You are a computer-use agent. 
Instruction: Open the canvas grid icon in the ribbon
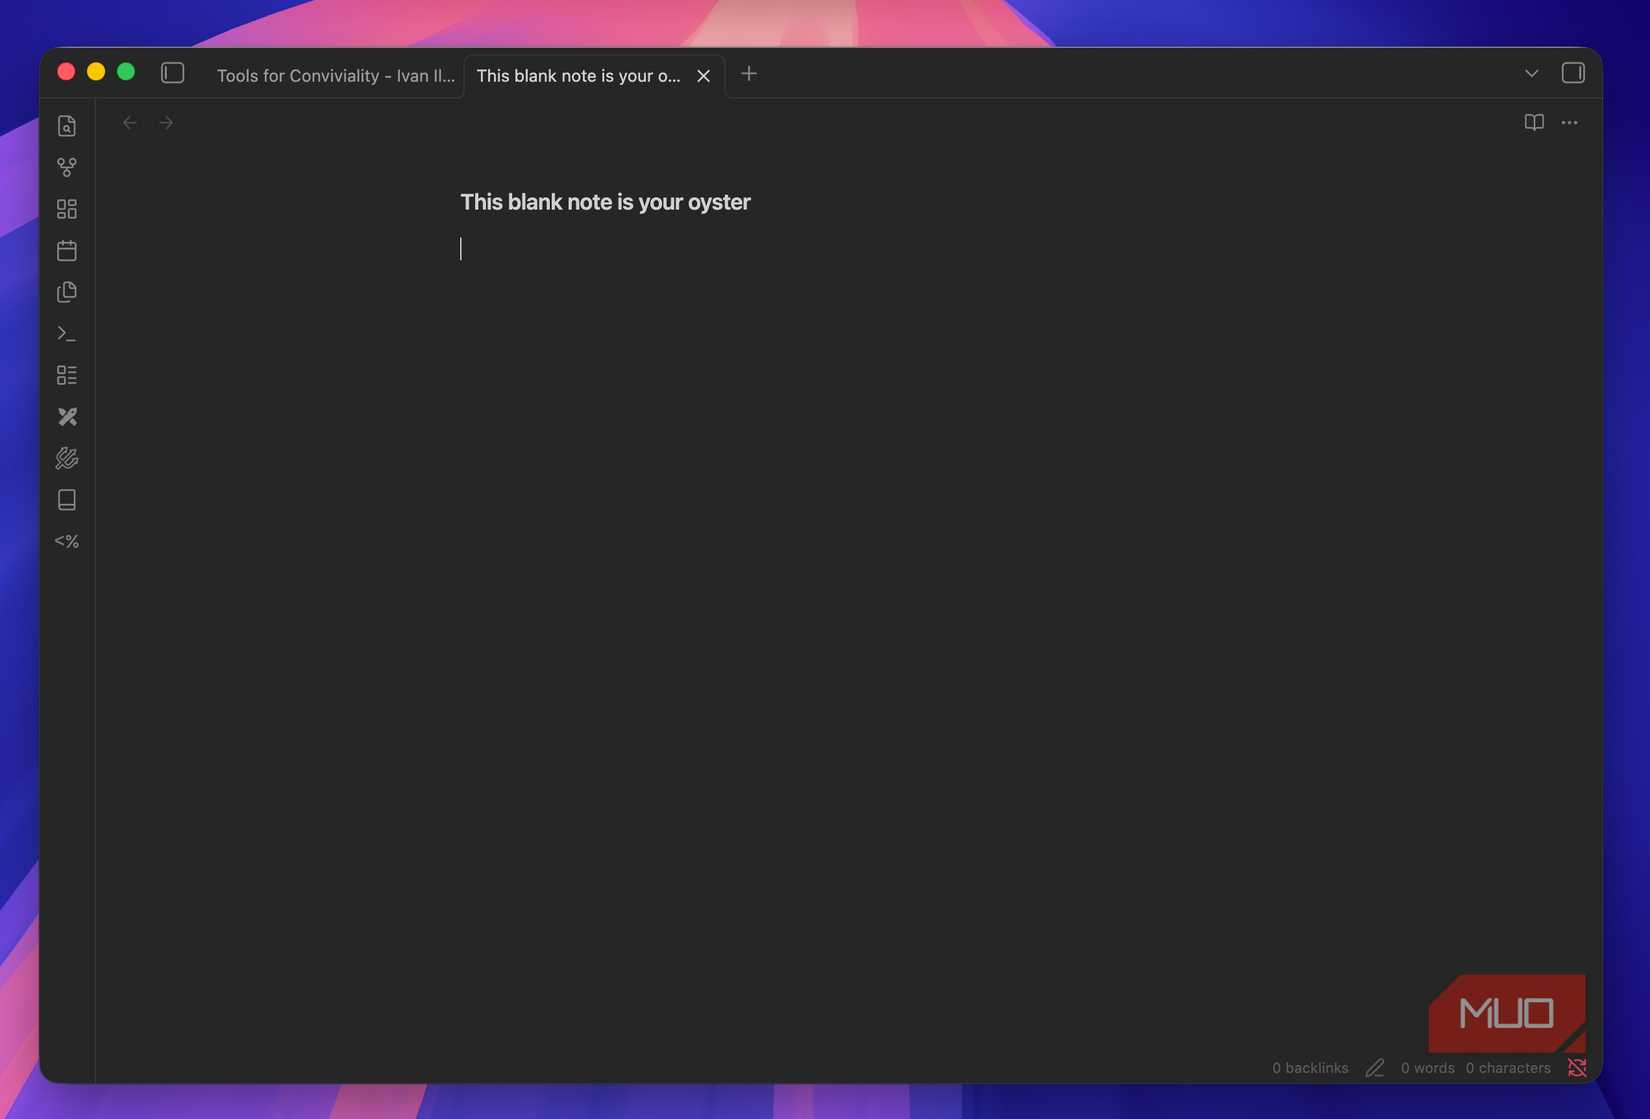pyautogui.click(x=67, y=209)
